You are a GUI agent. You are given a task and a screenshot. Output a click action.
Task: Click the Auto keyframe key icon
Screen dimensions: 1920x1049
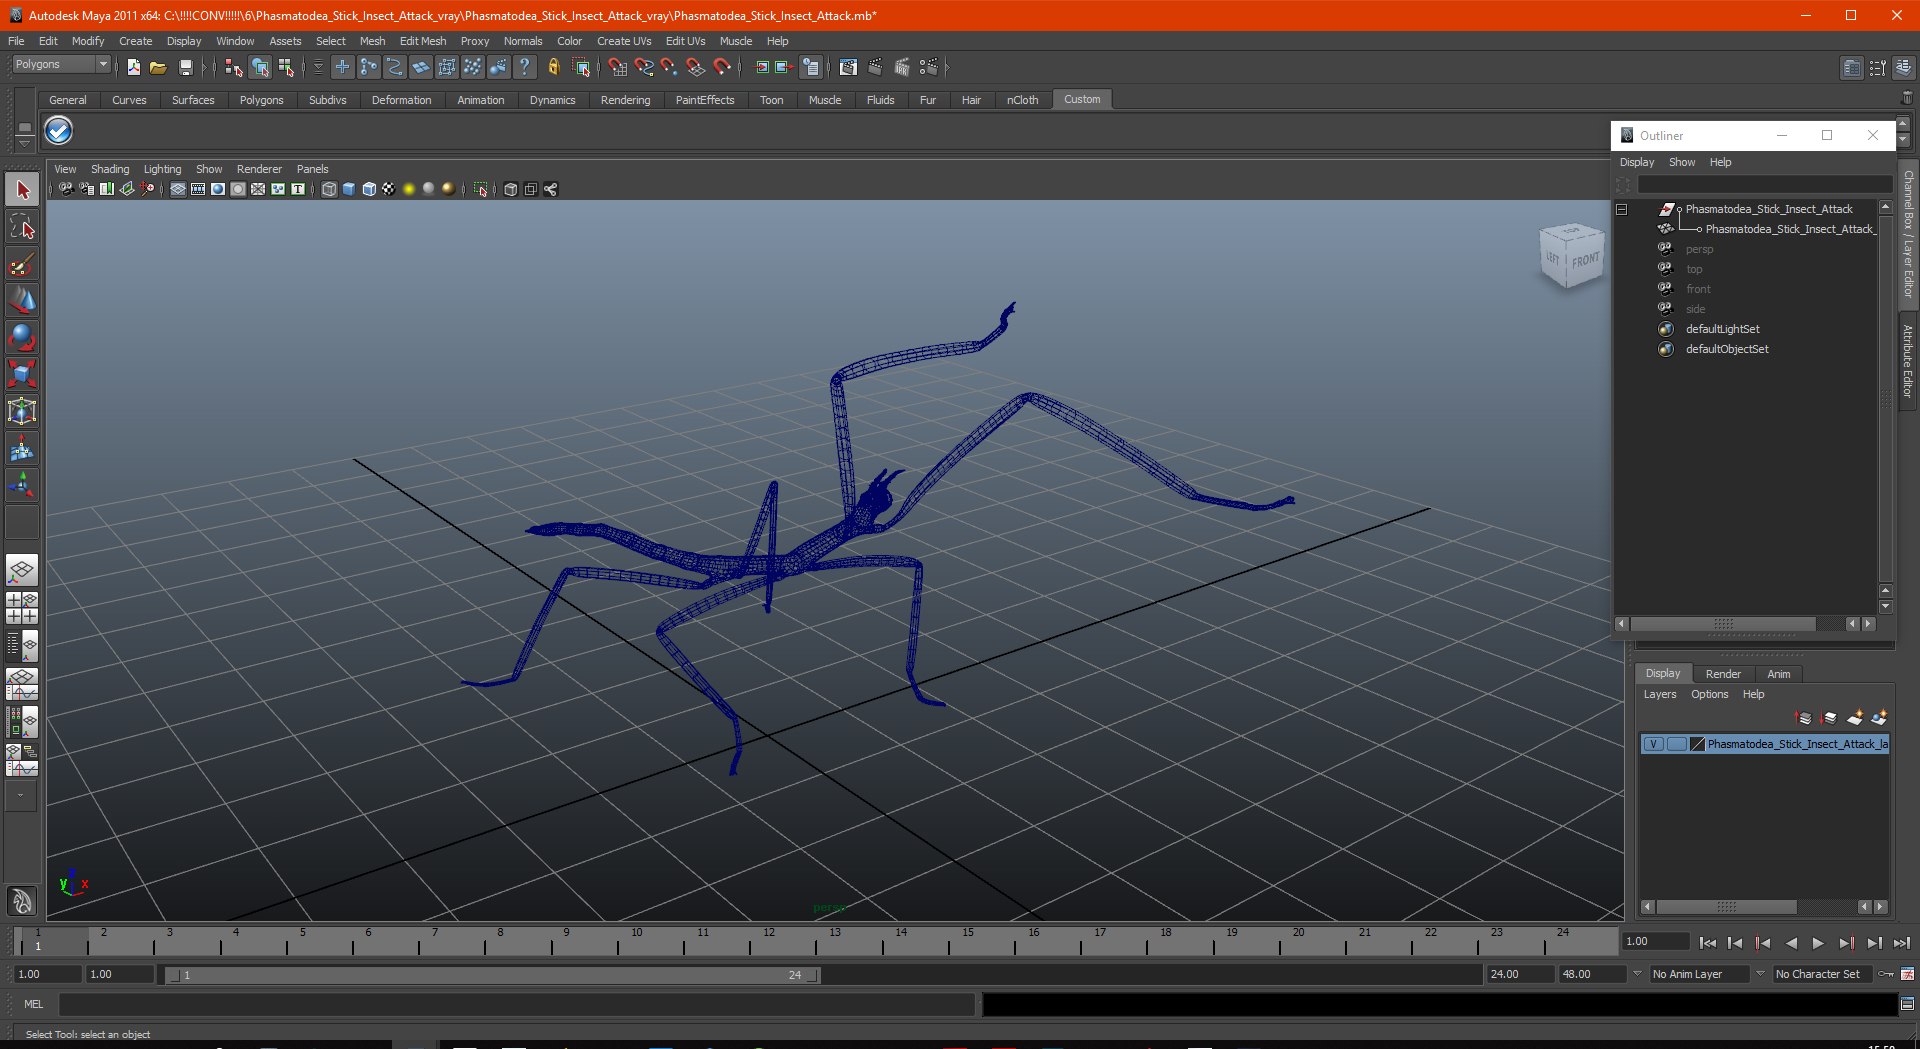click(x=1886, y=974)
